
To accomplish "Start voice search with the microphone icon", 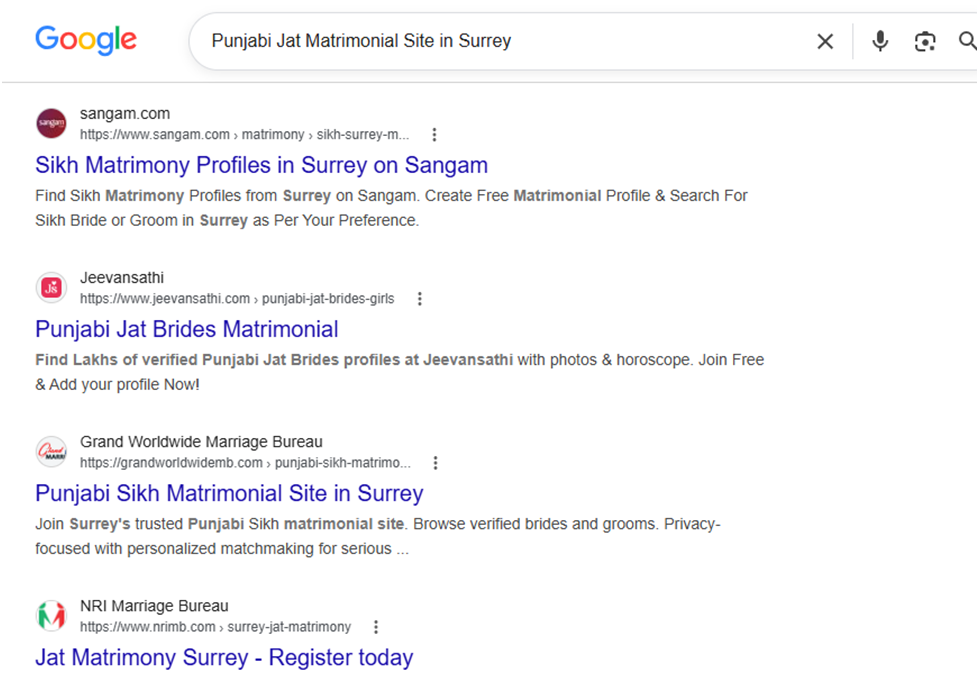I will pyautogui.click(x=880, y=41).
